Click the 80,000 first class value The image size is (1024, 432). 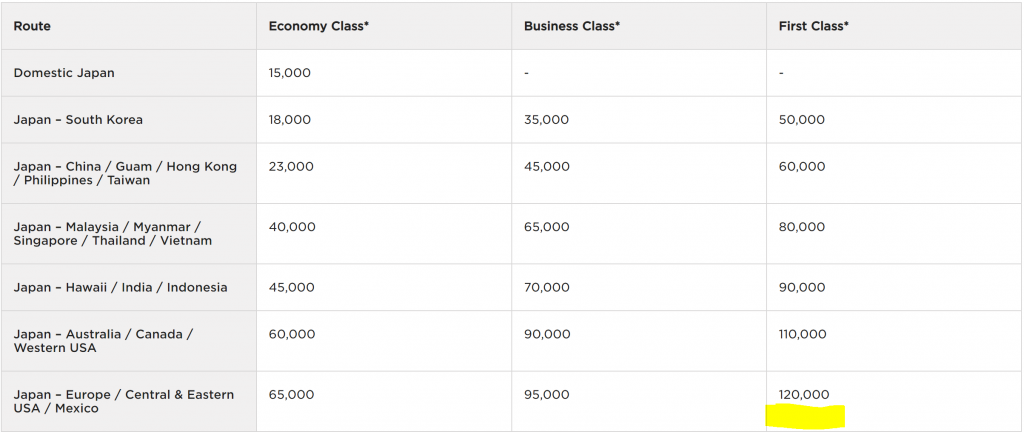coord(801,227)
